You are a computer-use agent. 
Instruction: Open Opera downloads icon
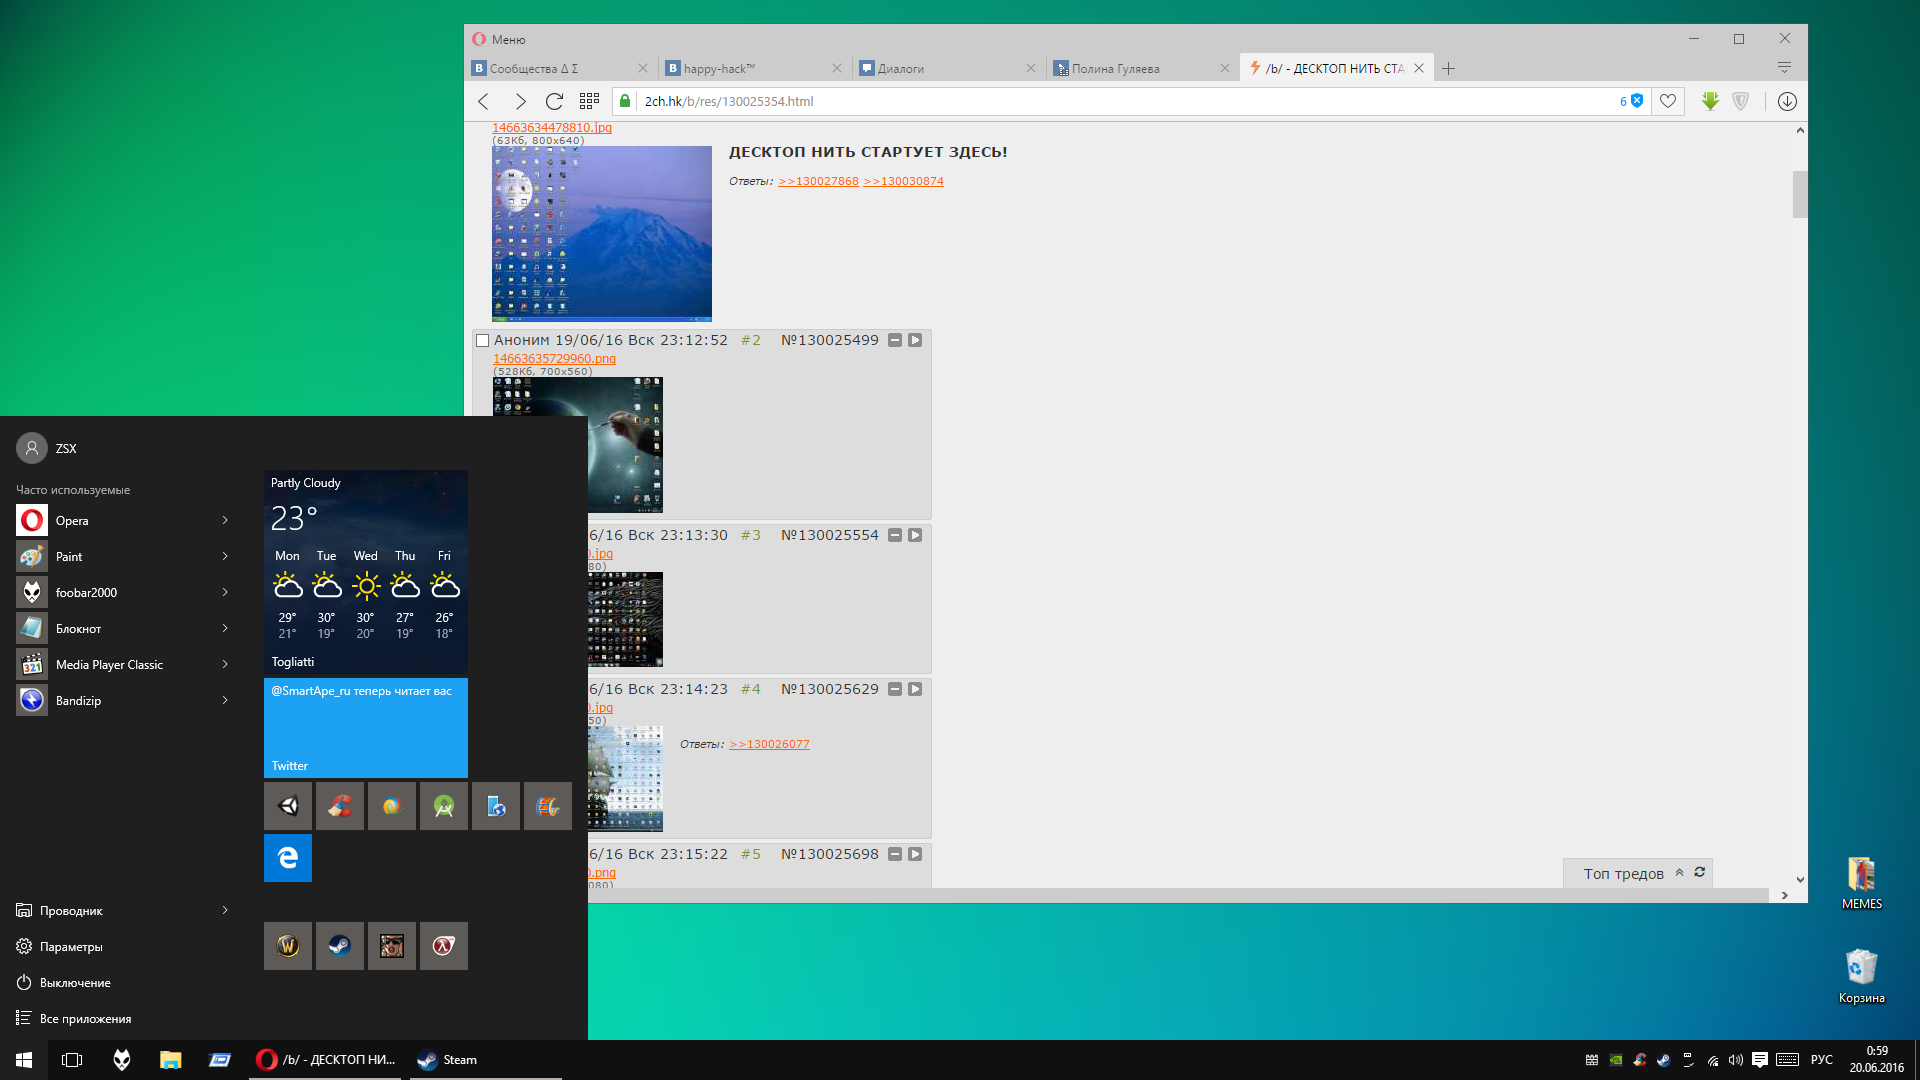pos(1787,101)
